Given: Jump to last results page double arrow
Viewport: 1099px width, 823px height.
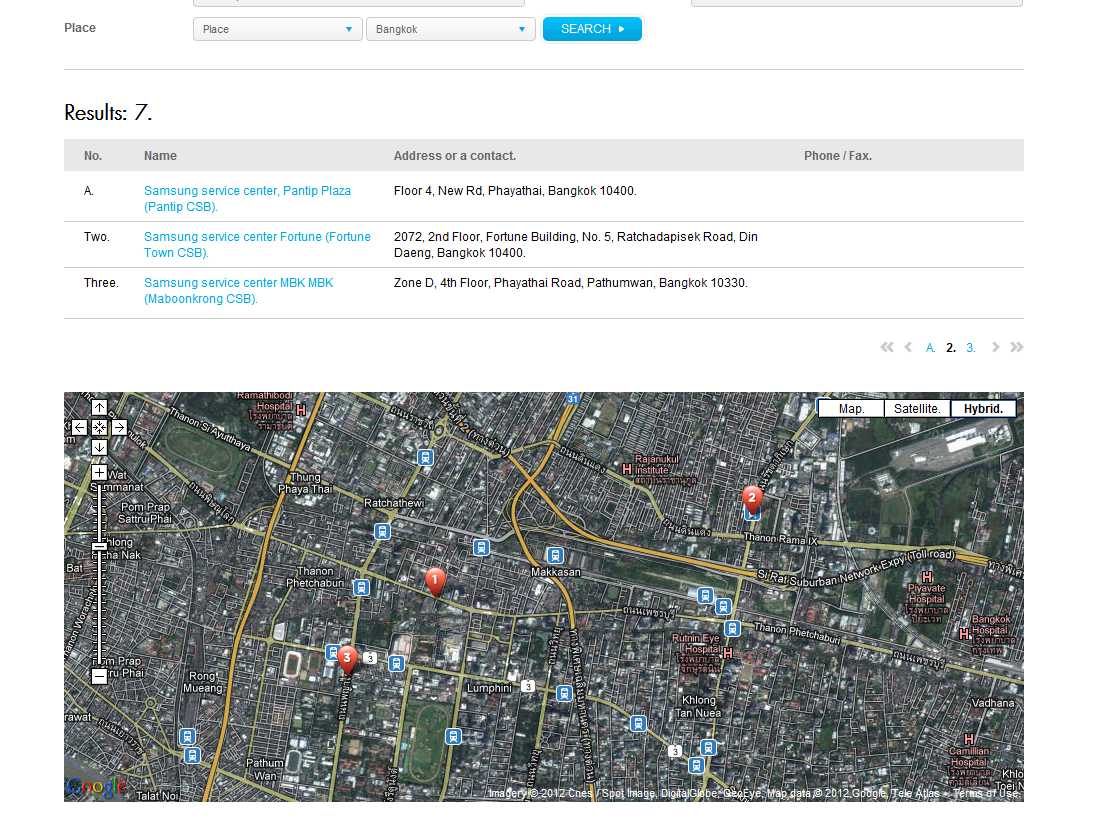Looking at the screenshot, I should point(1017,348).
